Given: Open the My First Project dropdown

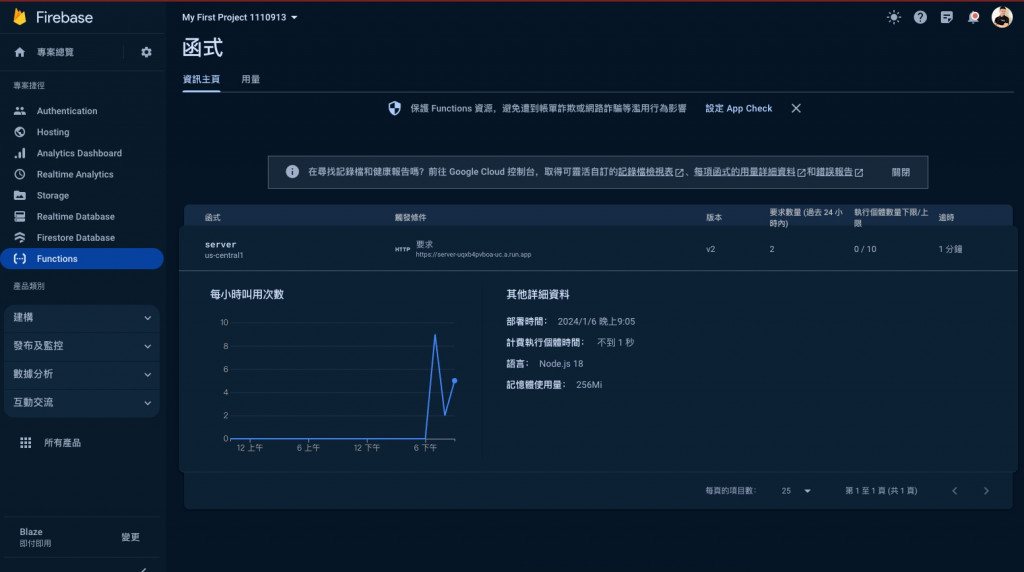Looking at the screenshot, I should point(240,18).
